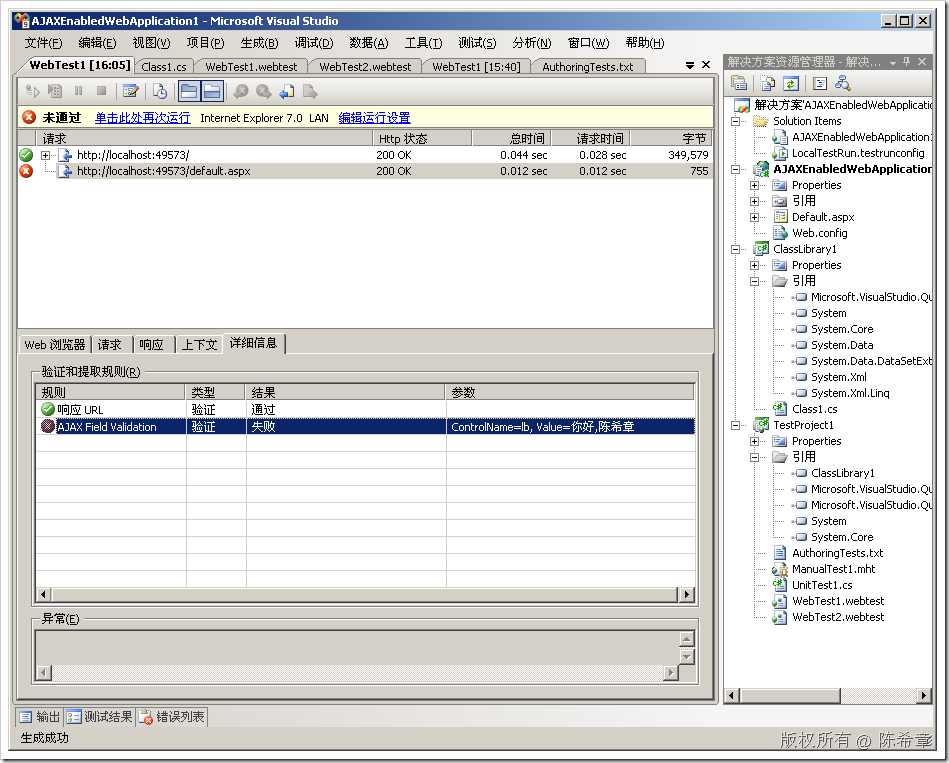Click the stop test square icon
949x763 pixels.
click(x=102, y=91)
